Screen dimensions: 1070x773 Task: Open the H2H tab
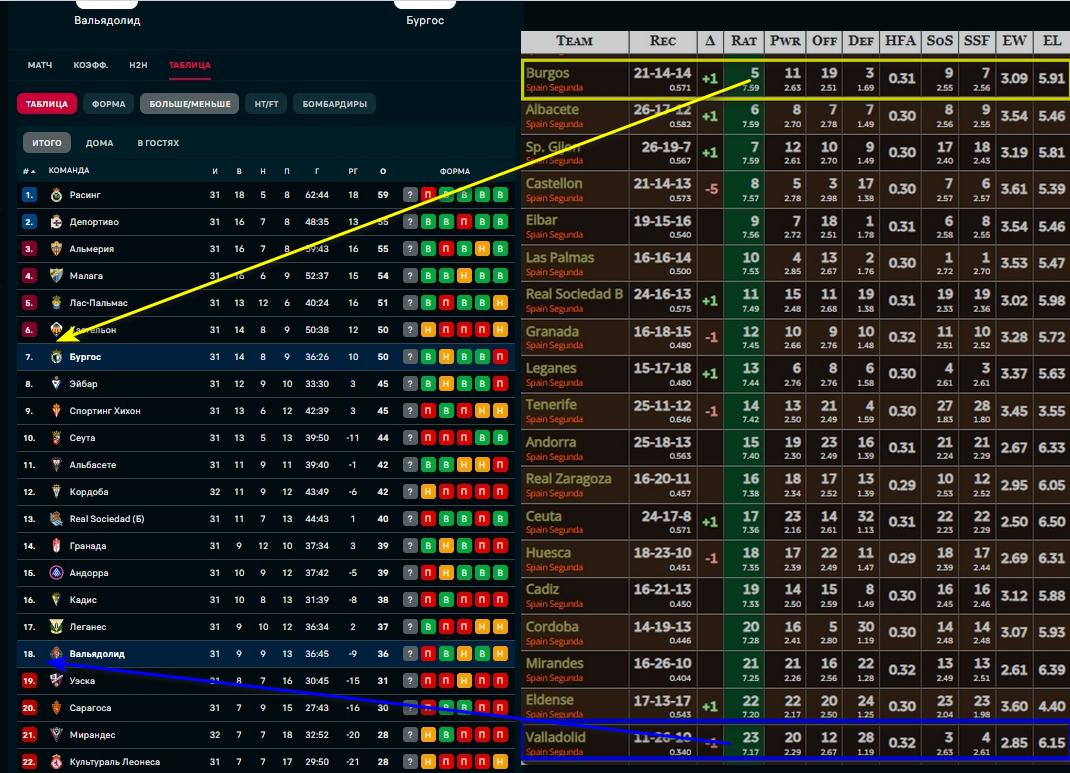click(139, 65)
